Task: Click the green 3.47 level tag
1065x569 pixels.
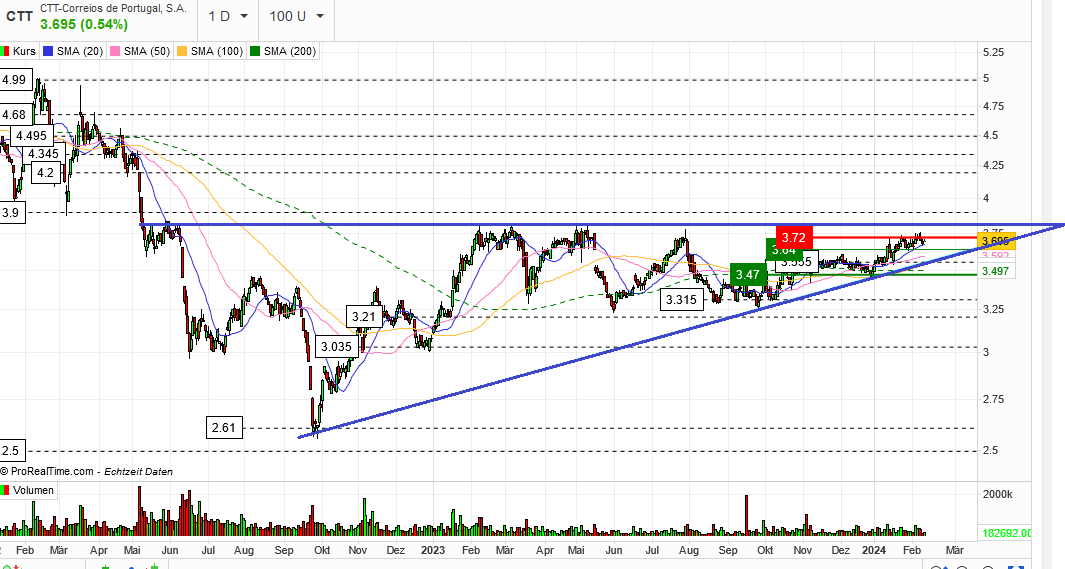Action: coord(748,274)
